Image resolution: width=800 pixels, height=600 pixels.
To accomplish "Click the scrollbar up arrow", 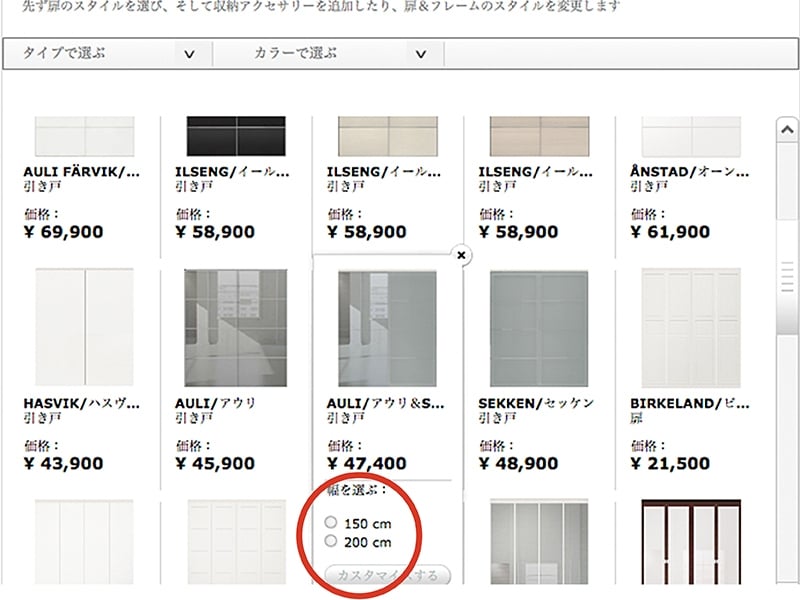I will pyautogui.click(x=787, y=129).
